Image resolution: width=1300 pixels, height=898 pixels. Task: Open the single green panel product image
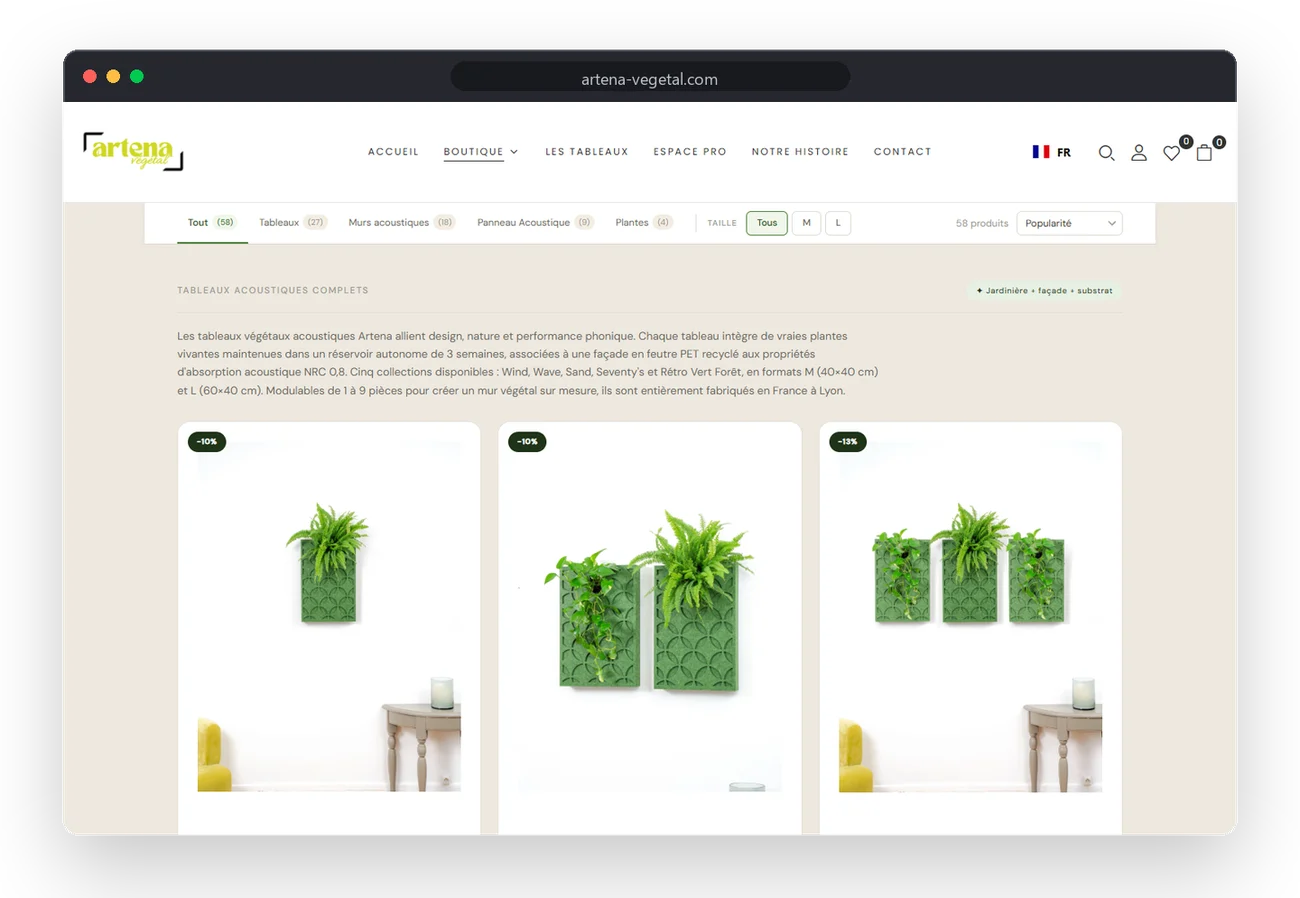coord(329,615)
